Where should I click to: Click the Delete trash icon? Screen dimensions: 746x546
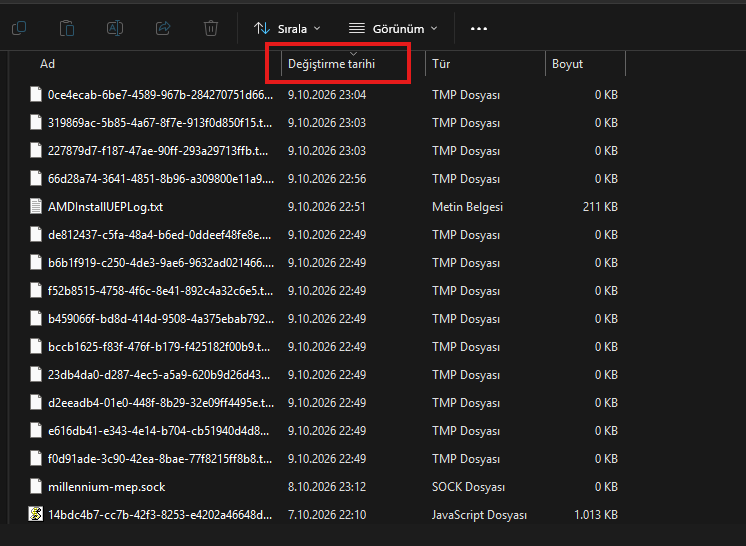(x=211, y=28)
